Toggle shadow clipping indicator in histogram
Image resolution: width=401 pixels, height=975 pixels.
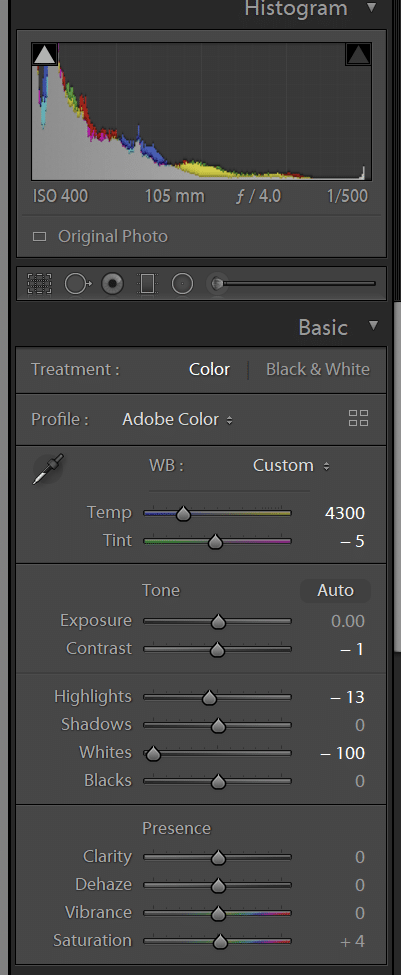[44, 55]
